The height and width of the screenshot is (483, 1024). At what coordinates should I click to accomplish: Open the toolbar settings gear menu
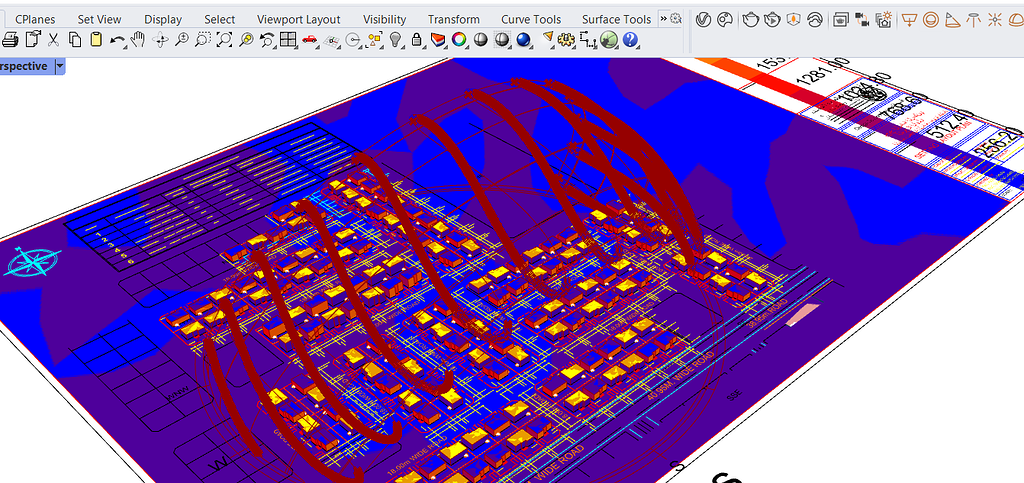click(676, 19)
